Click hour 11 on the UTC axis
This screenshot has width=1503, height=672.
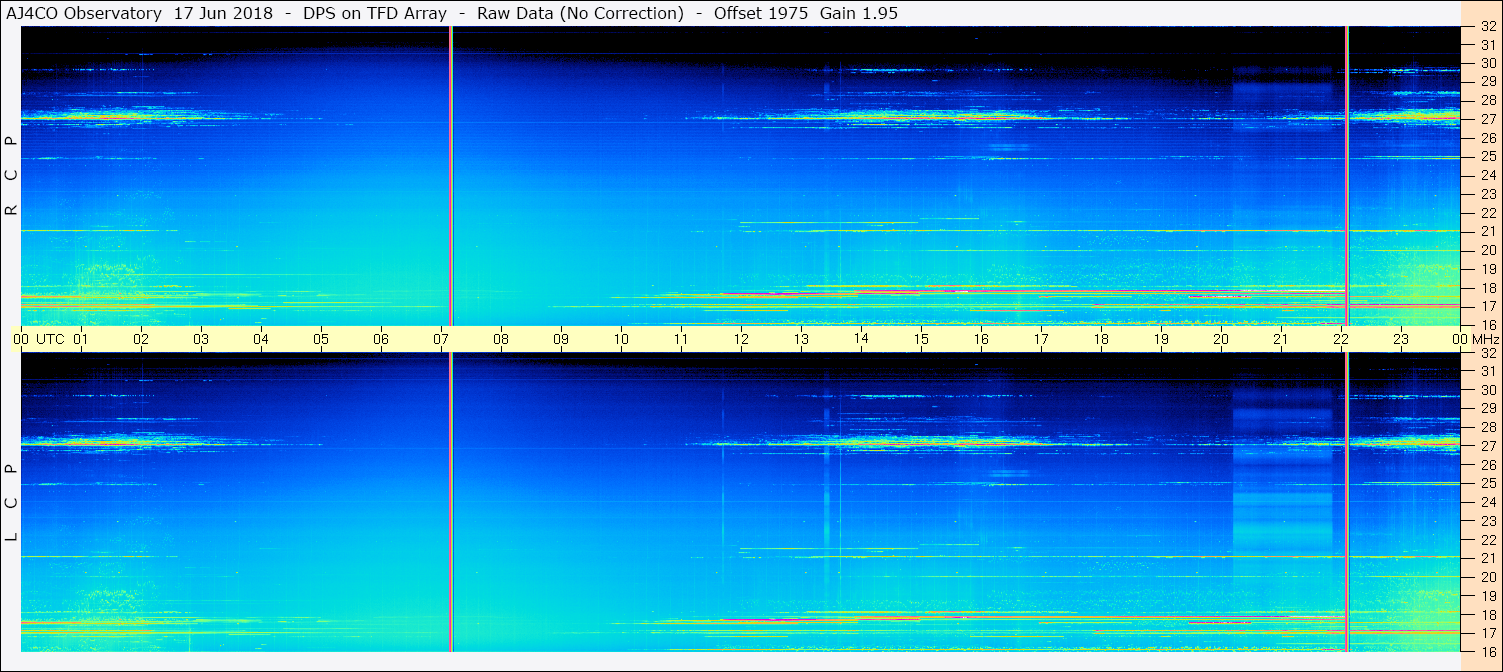(681, 339)
